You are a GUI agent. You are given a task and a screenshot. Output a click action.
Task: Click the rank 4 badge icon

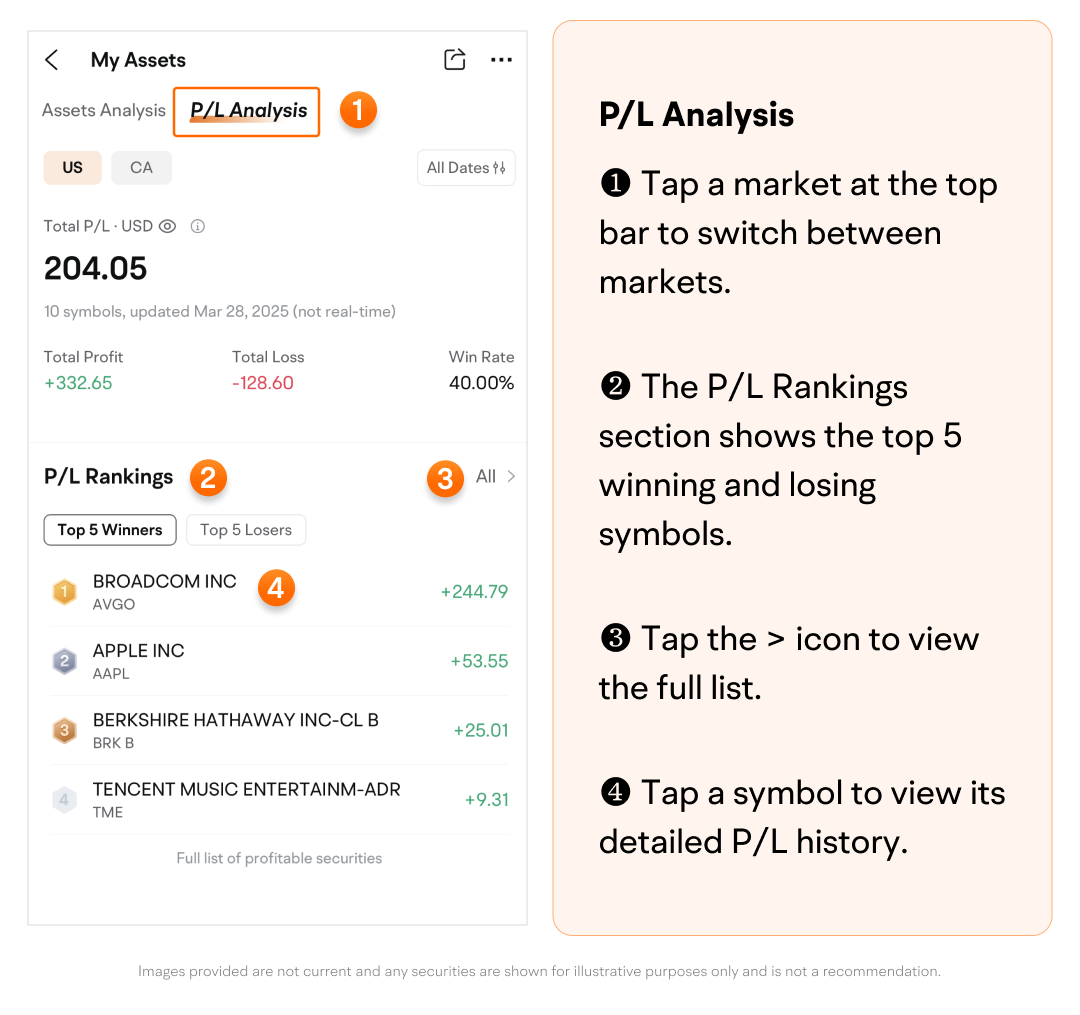pyautogui.click(x=65, y=800)
